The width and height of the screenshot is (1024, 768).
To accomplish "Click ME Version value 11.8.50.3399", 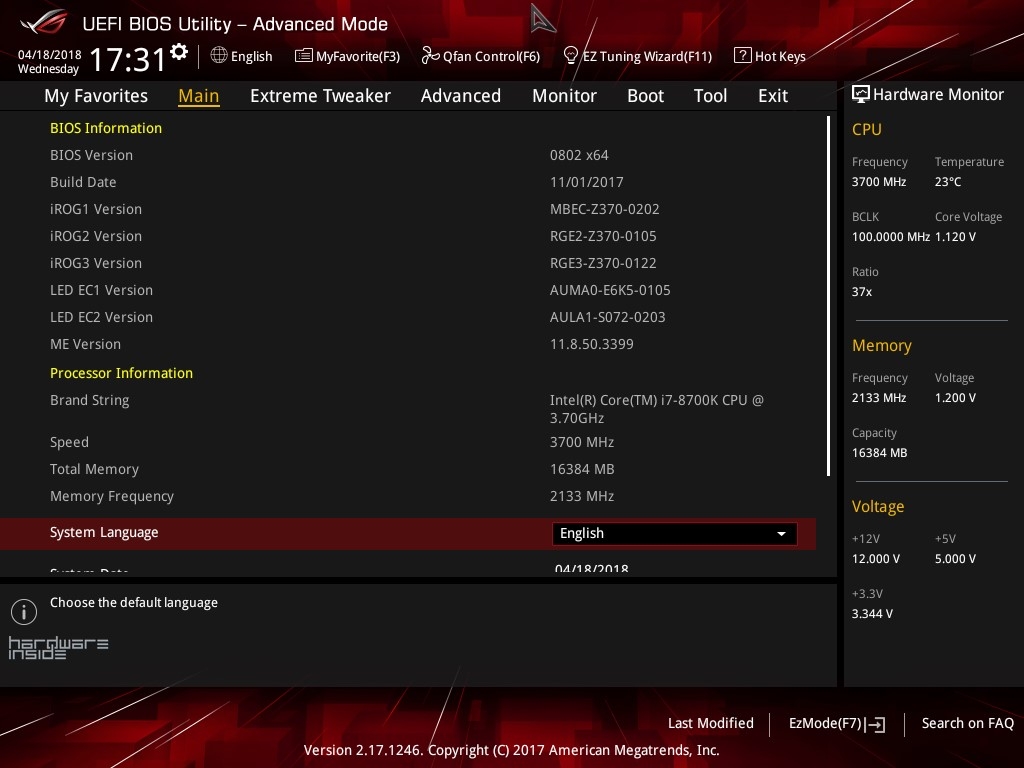I will click(x=592, y=344).
